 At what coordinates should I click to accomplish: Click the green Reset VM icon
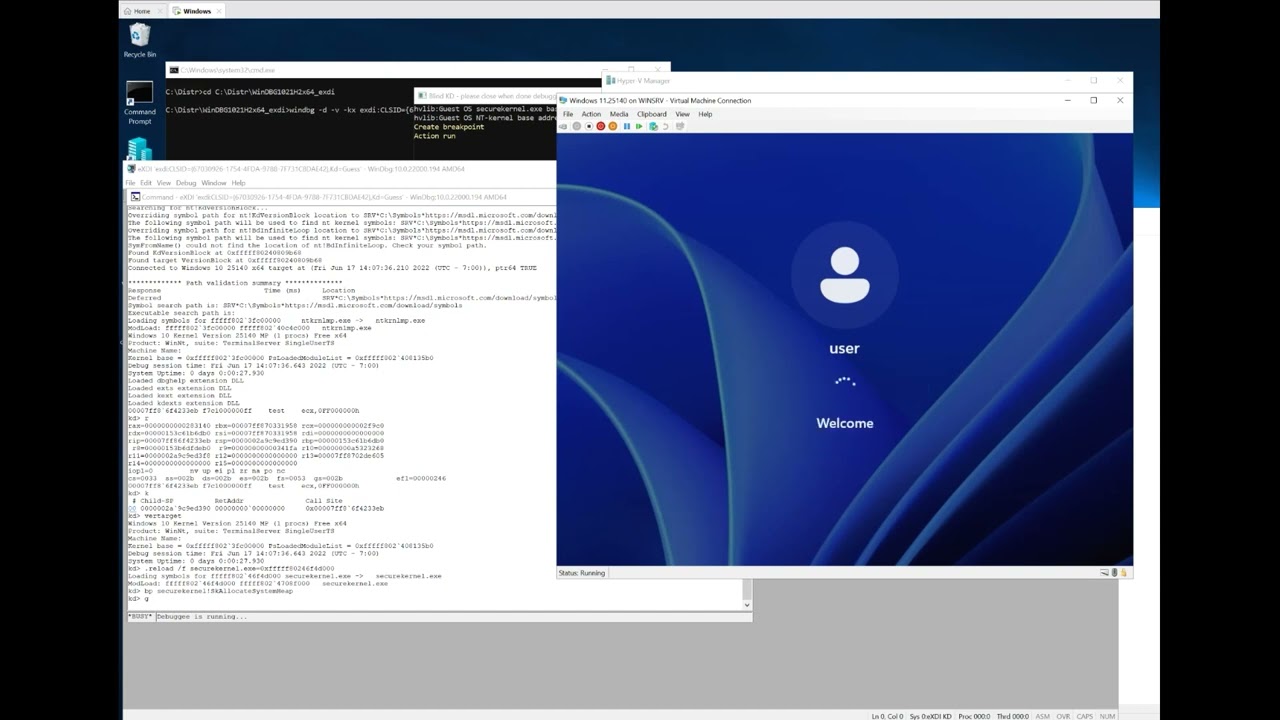pos(639,126)
